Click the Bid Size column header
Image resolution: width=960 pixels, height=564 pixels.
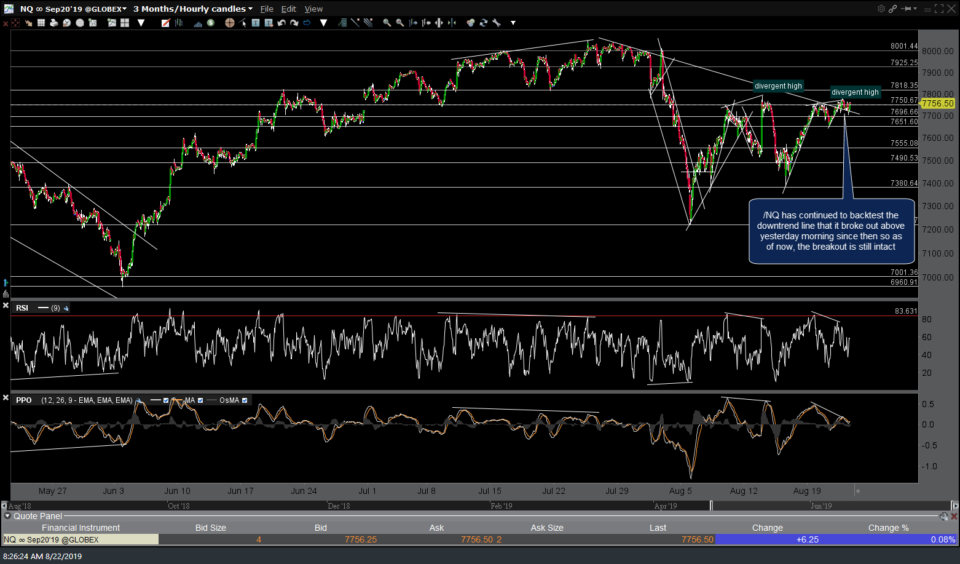click(211, 528)
